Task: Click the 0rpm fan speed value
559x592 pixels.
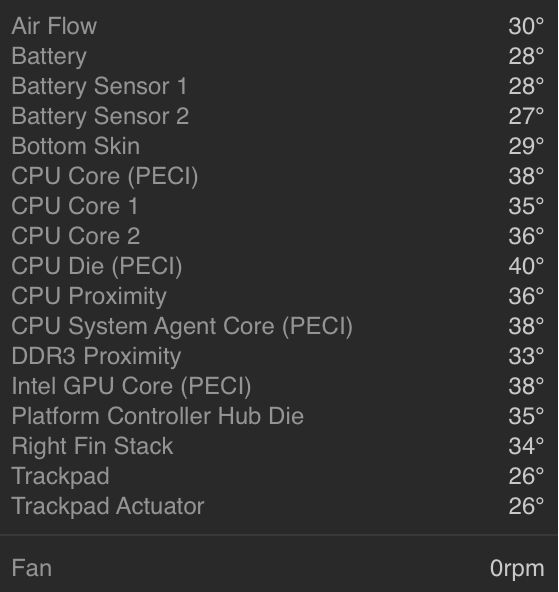Action: coord(517,569)
